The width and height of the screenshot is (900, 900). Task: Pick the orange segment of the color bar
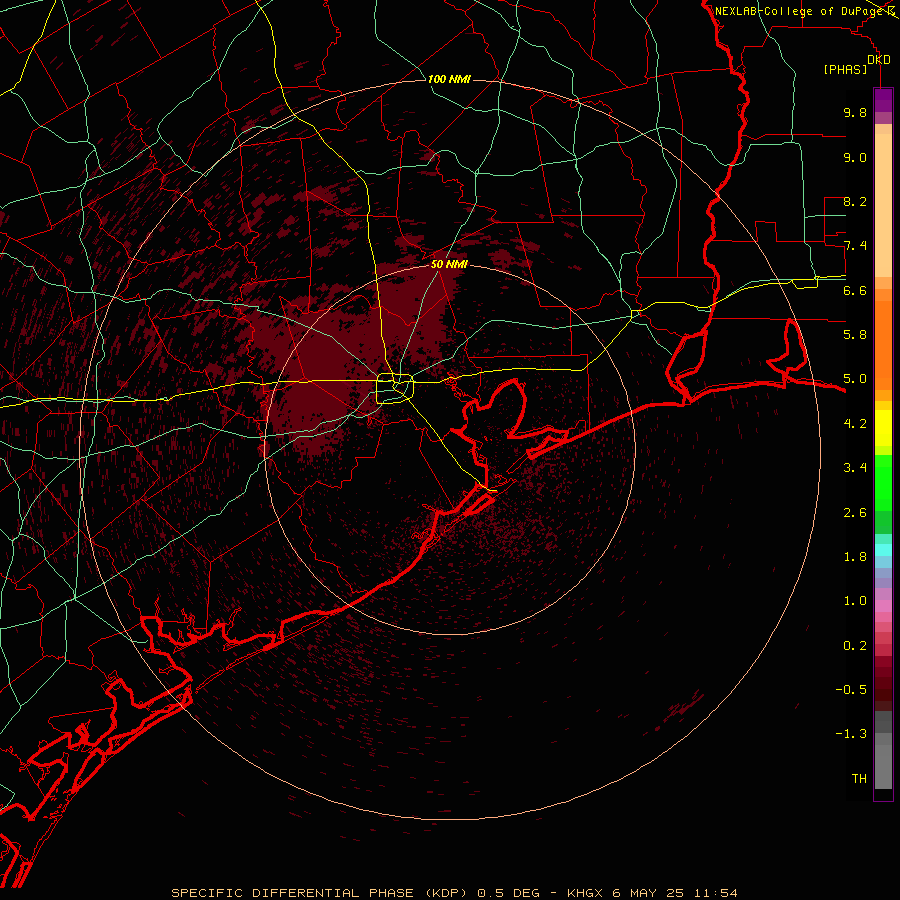pyautogui.click(x=883, y=344)
